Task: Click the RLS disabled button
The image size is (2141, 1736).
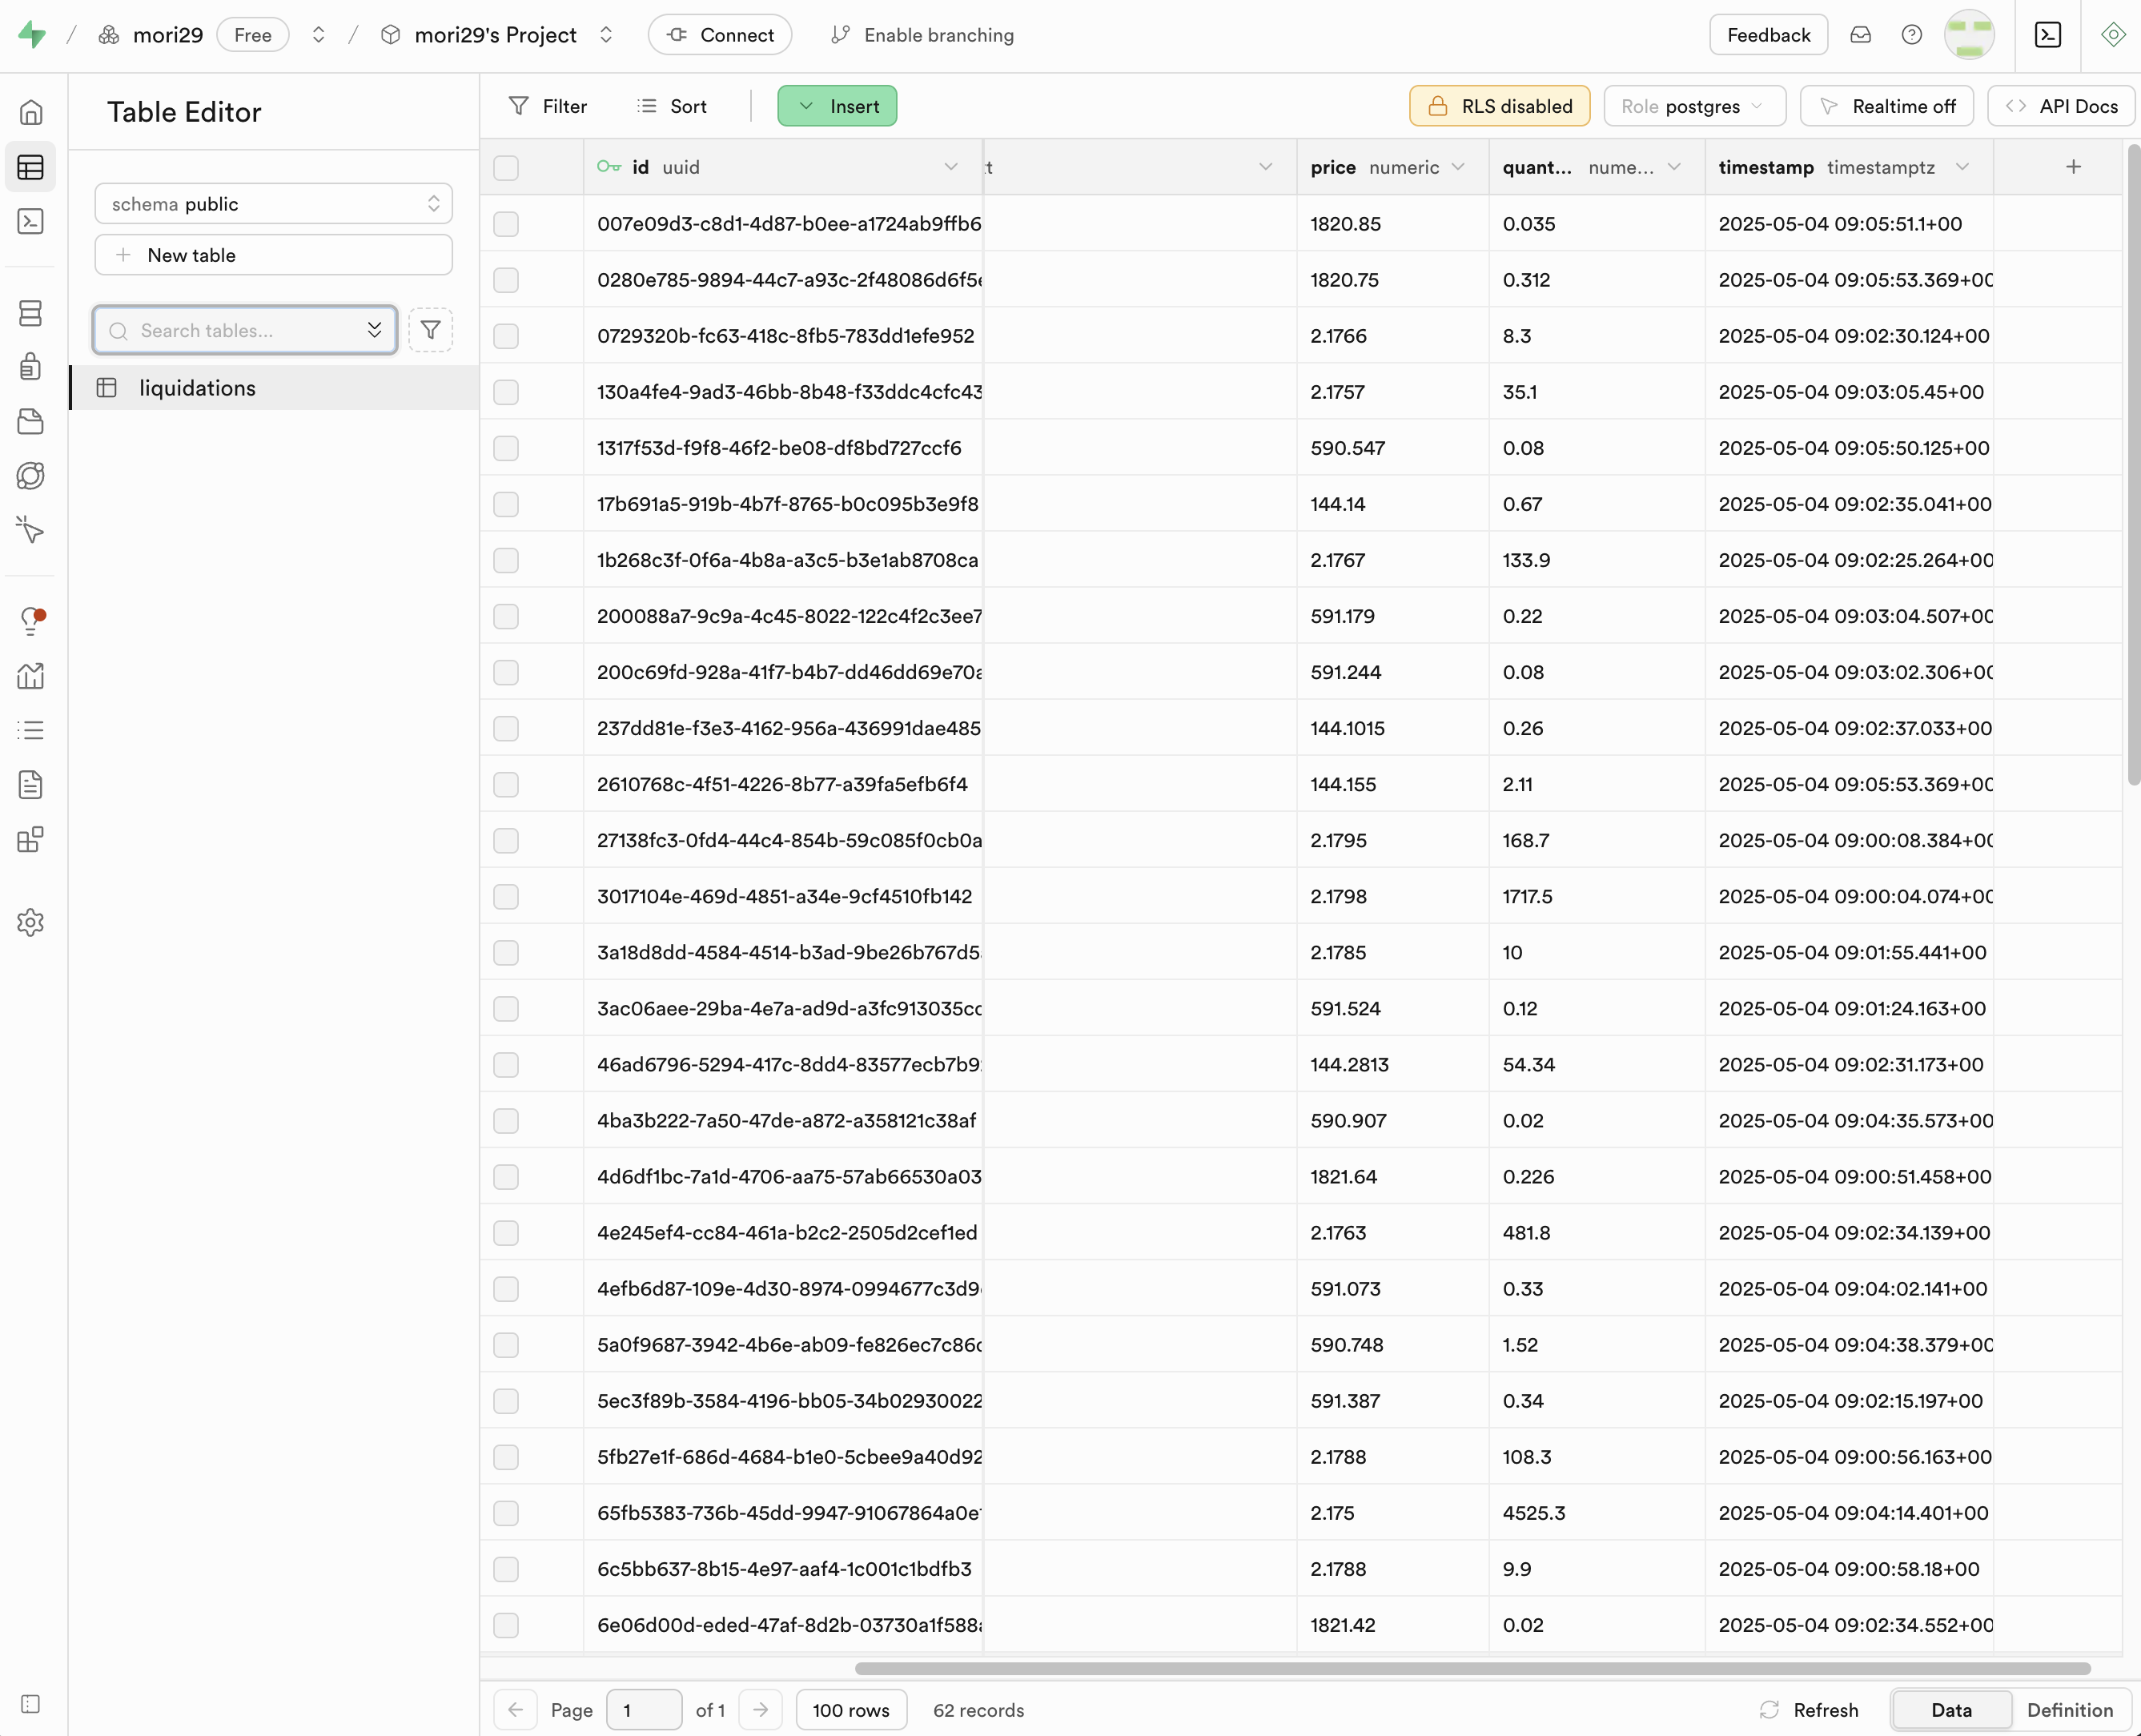Action: [1499, 106]
